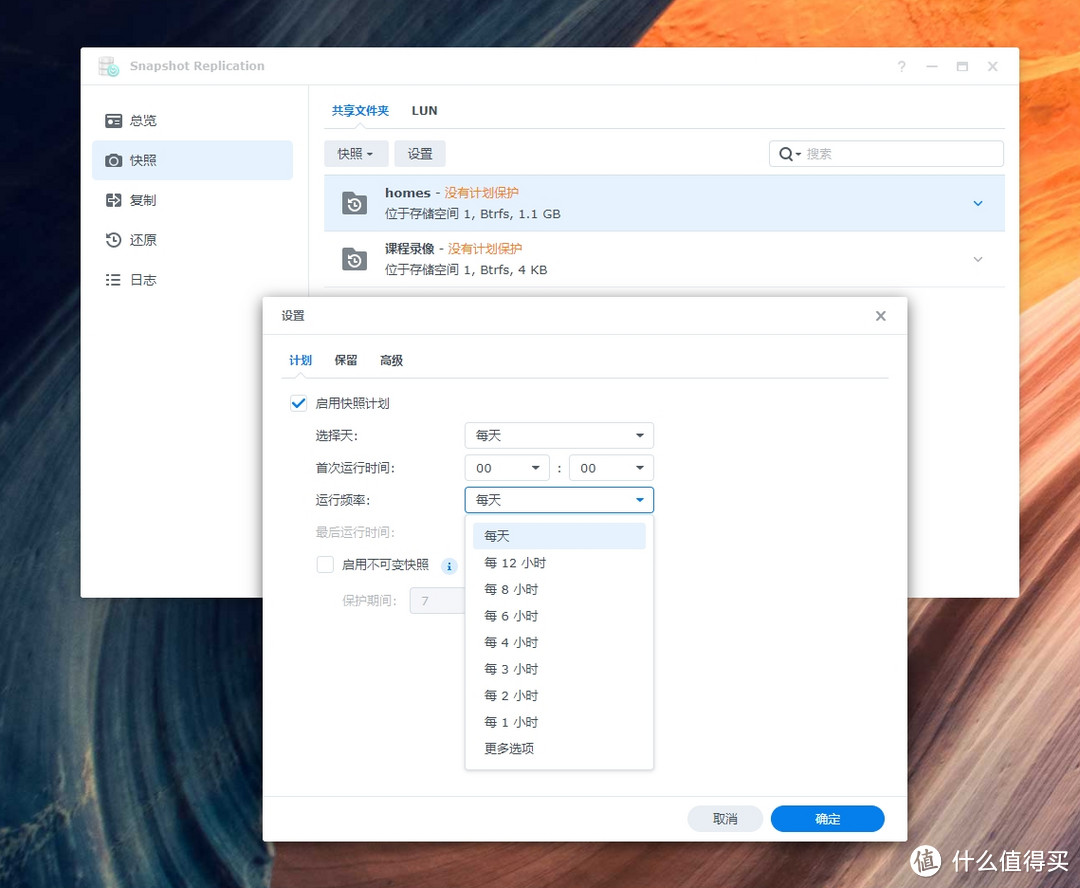Switch to the LUN tab
This screenshot has width=1080, height=888.
(x=424, y=110)
